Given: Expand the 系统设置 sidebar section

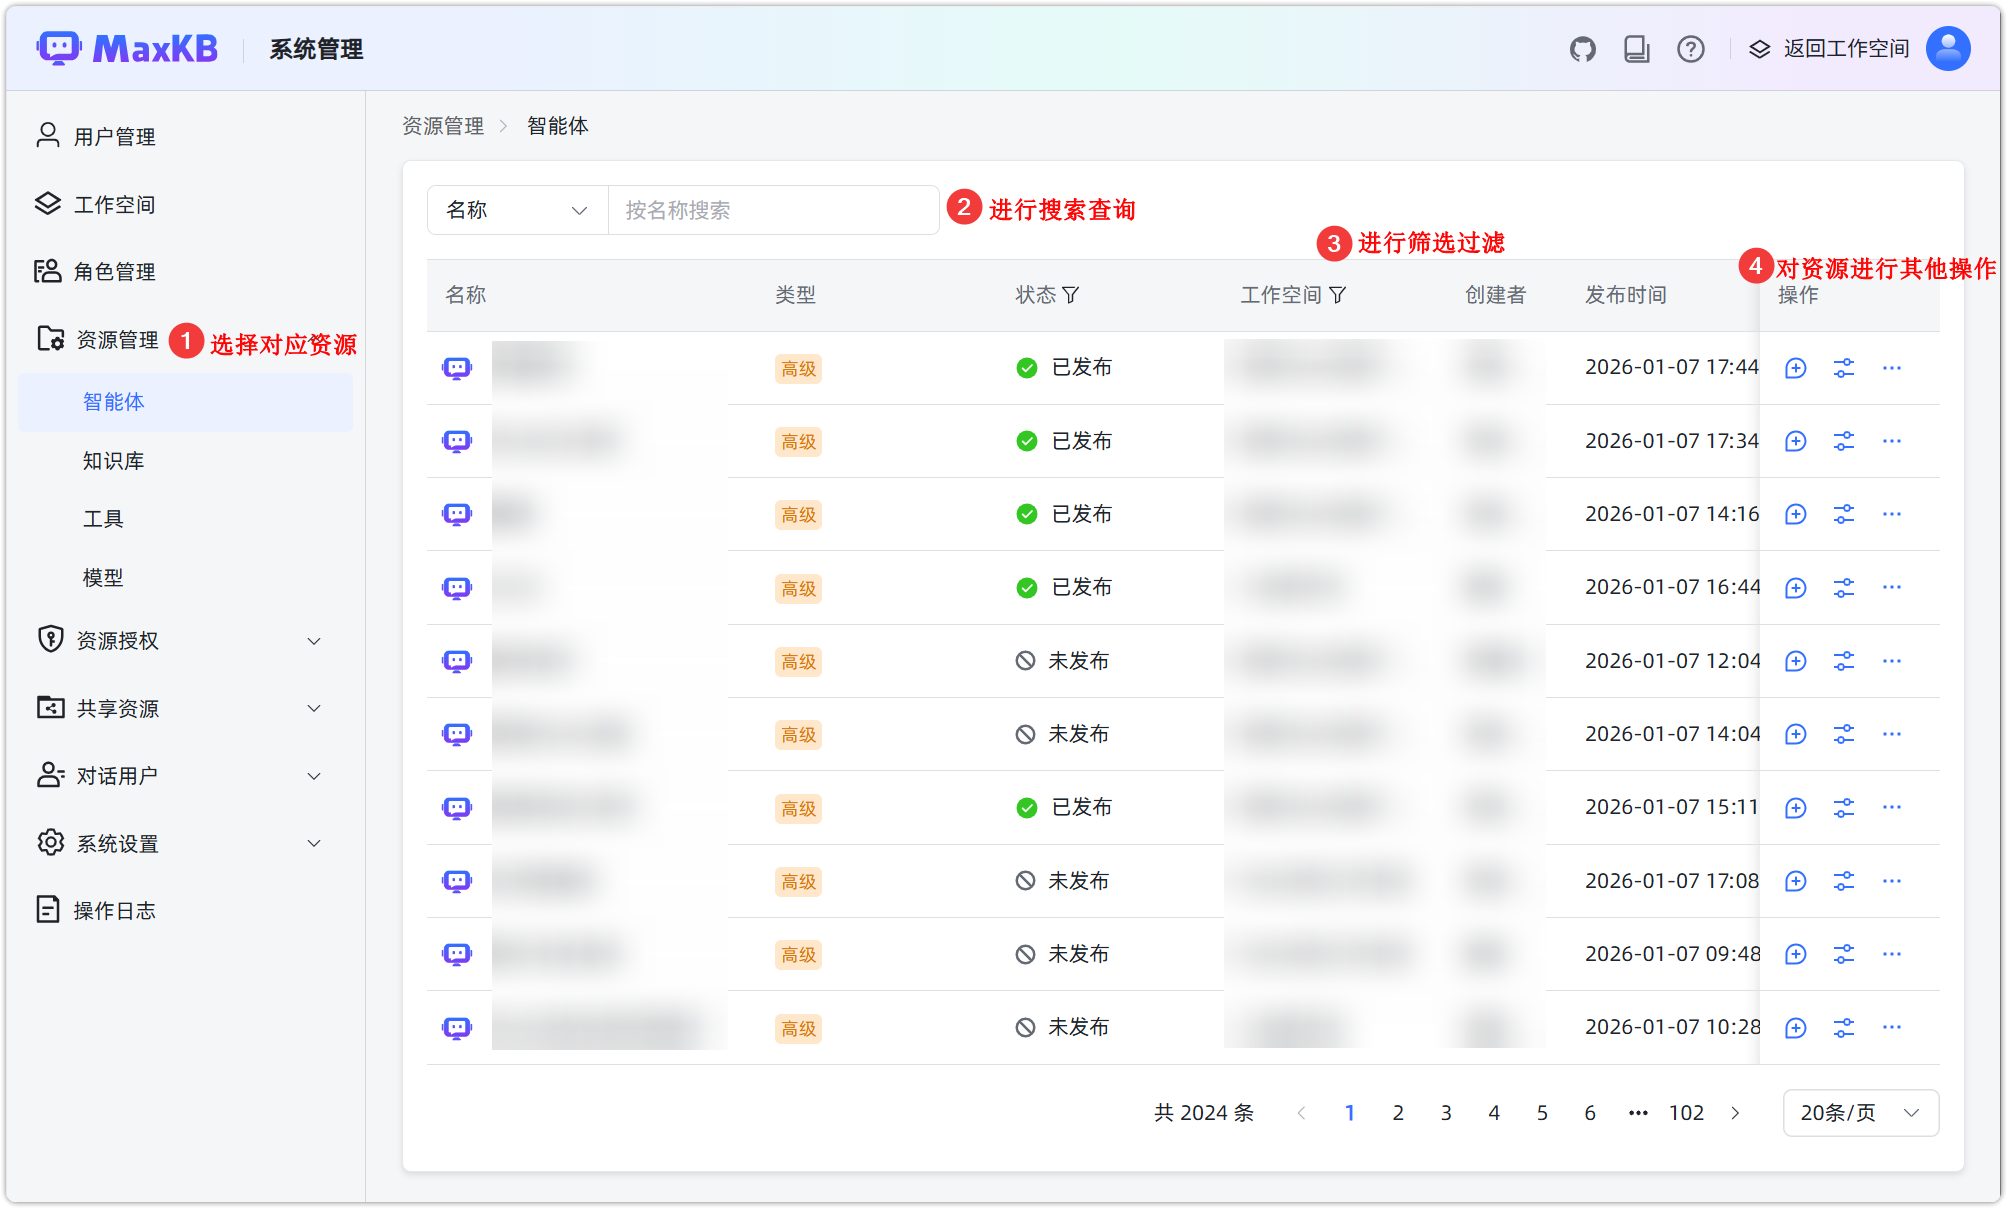Looking at the screenshot, I should (x=115, y=843).
